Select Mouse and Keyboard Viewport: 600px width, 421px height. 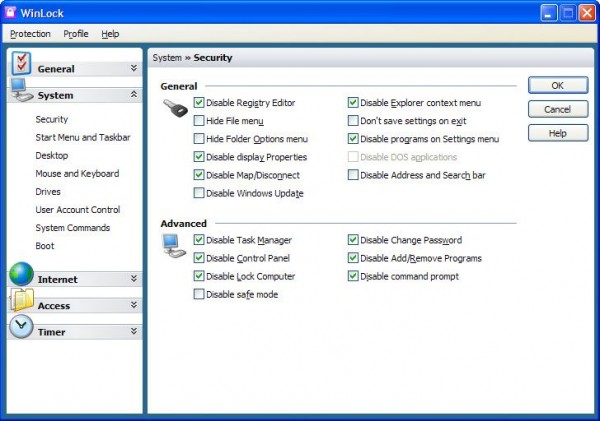(x=77, y=173)
